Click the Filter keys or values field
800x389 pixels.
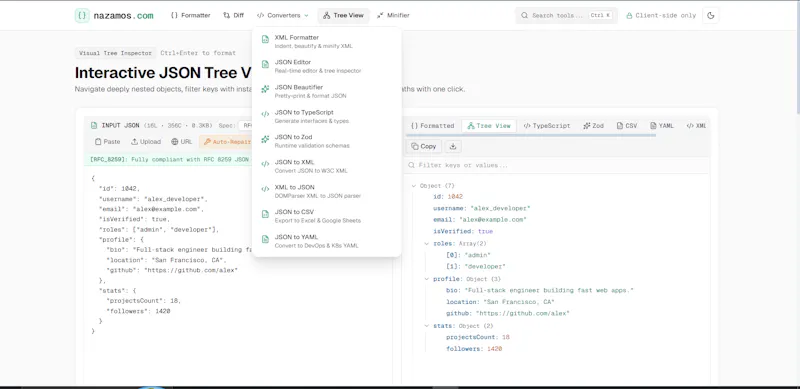[557, 165]
